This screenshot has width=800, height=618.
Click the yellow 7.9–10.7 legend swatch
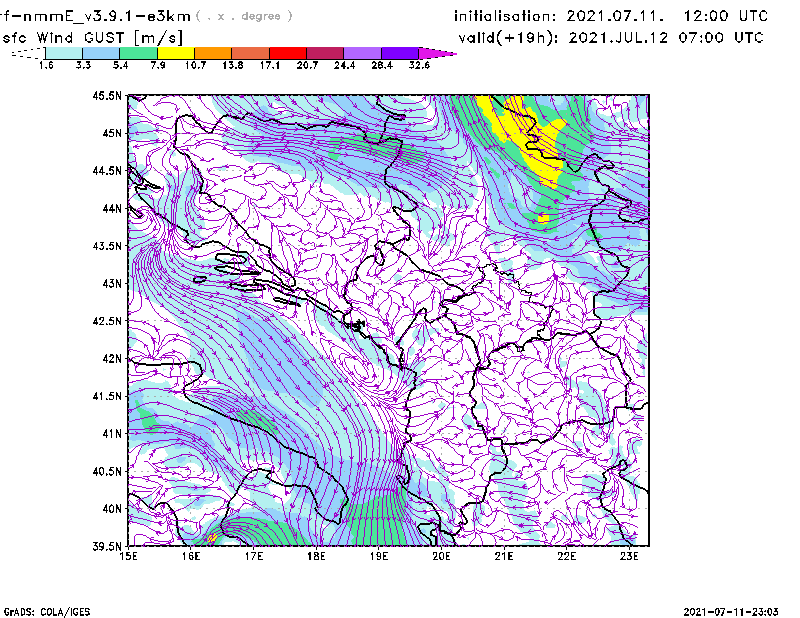coord(176,53)
